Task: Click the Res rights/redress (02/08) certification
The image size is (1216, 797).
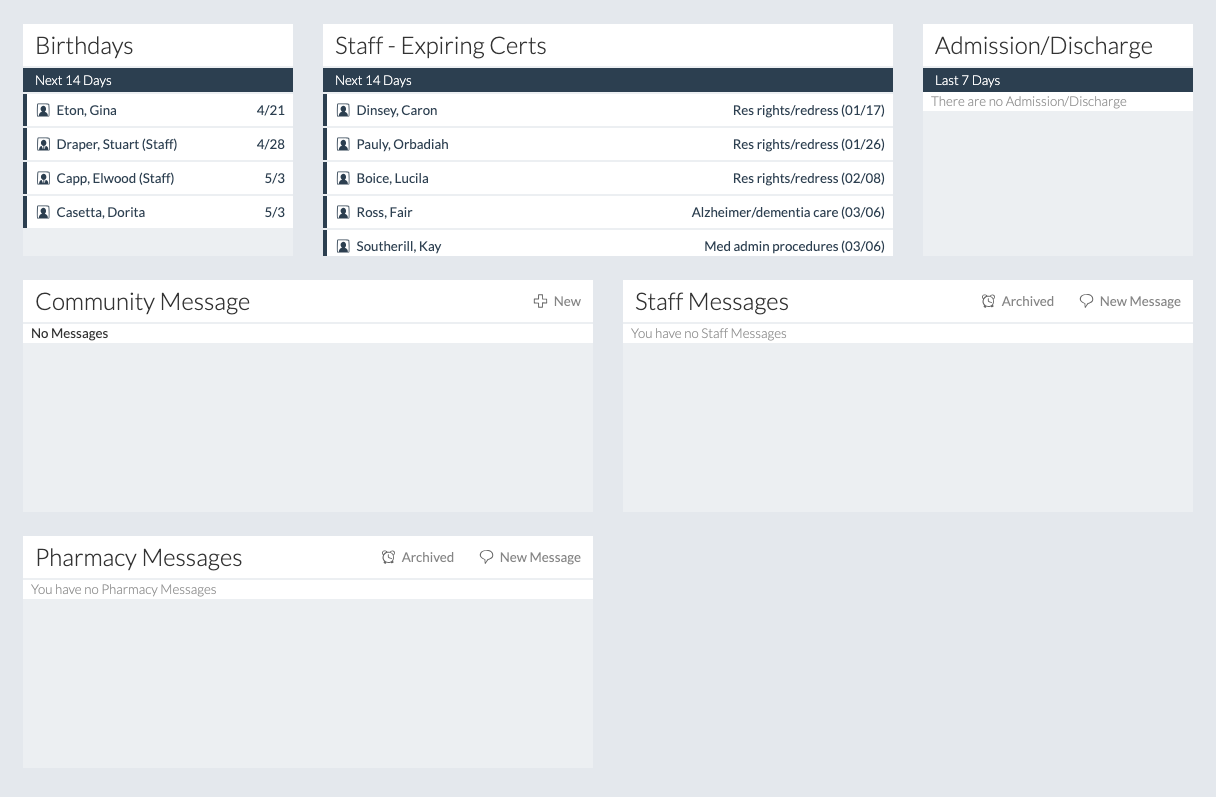Action: coord(808,179)
